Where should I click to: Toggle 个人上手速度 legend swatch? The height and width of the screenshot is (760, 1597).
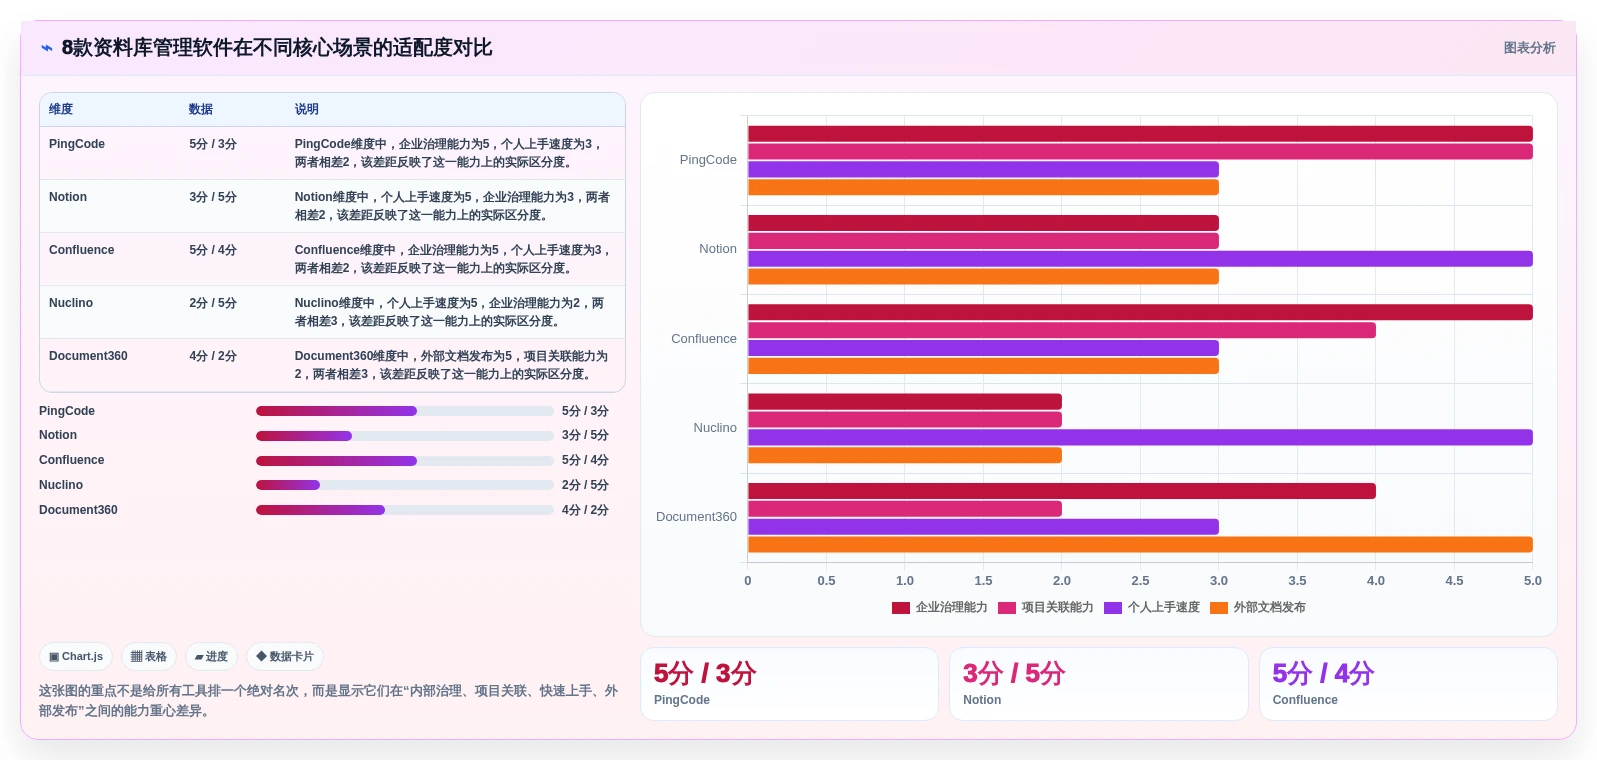pos(1113,608)
